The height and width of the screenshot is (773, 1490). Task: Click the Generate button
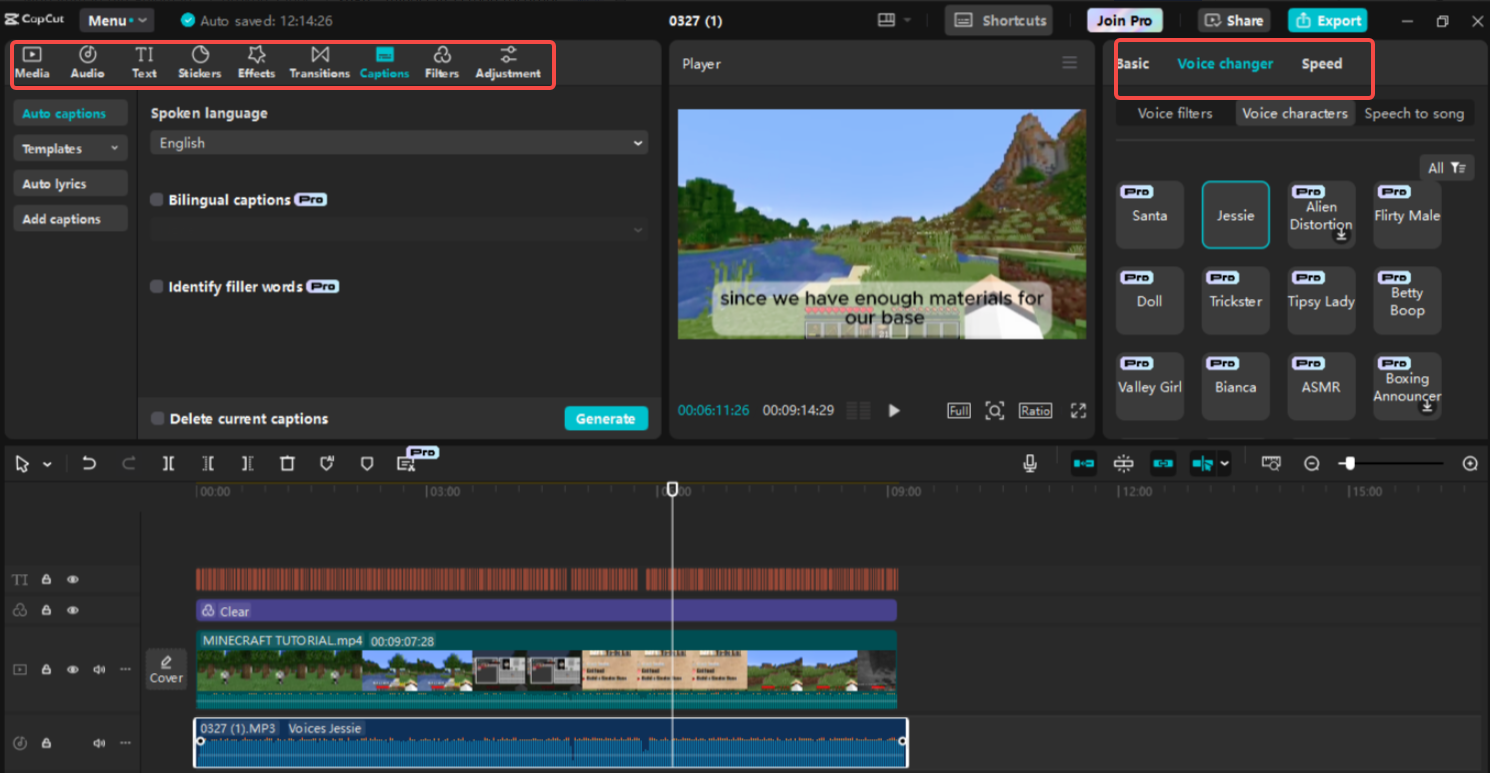(x=606, y=419)
